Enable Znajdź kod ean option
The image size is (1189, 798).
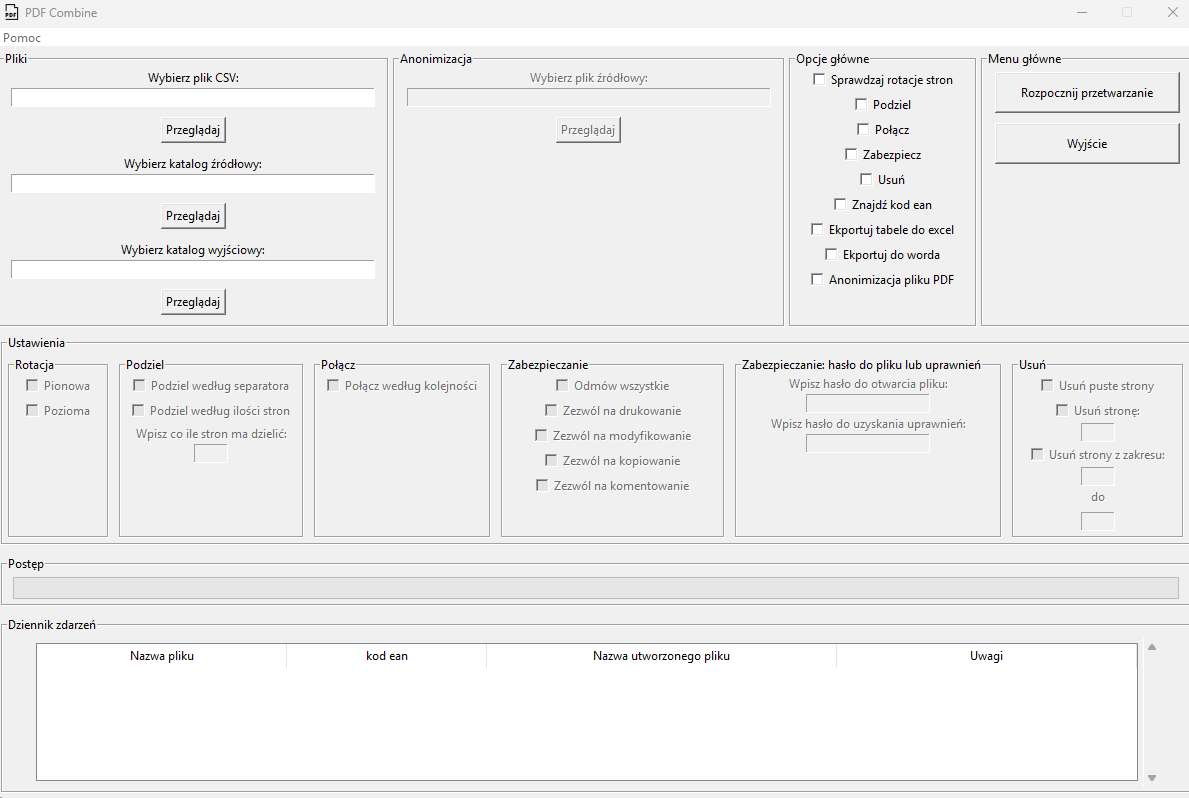[x=840, y=205]
